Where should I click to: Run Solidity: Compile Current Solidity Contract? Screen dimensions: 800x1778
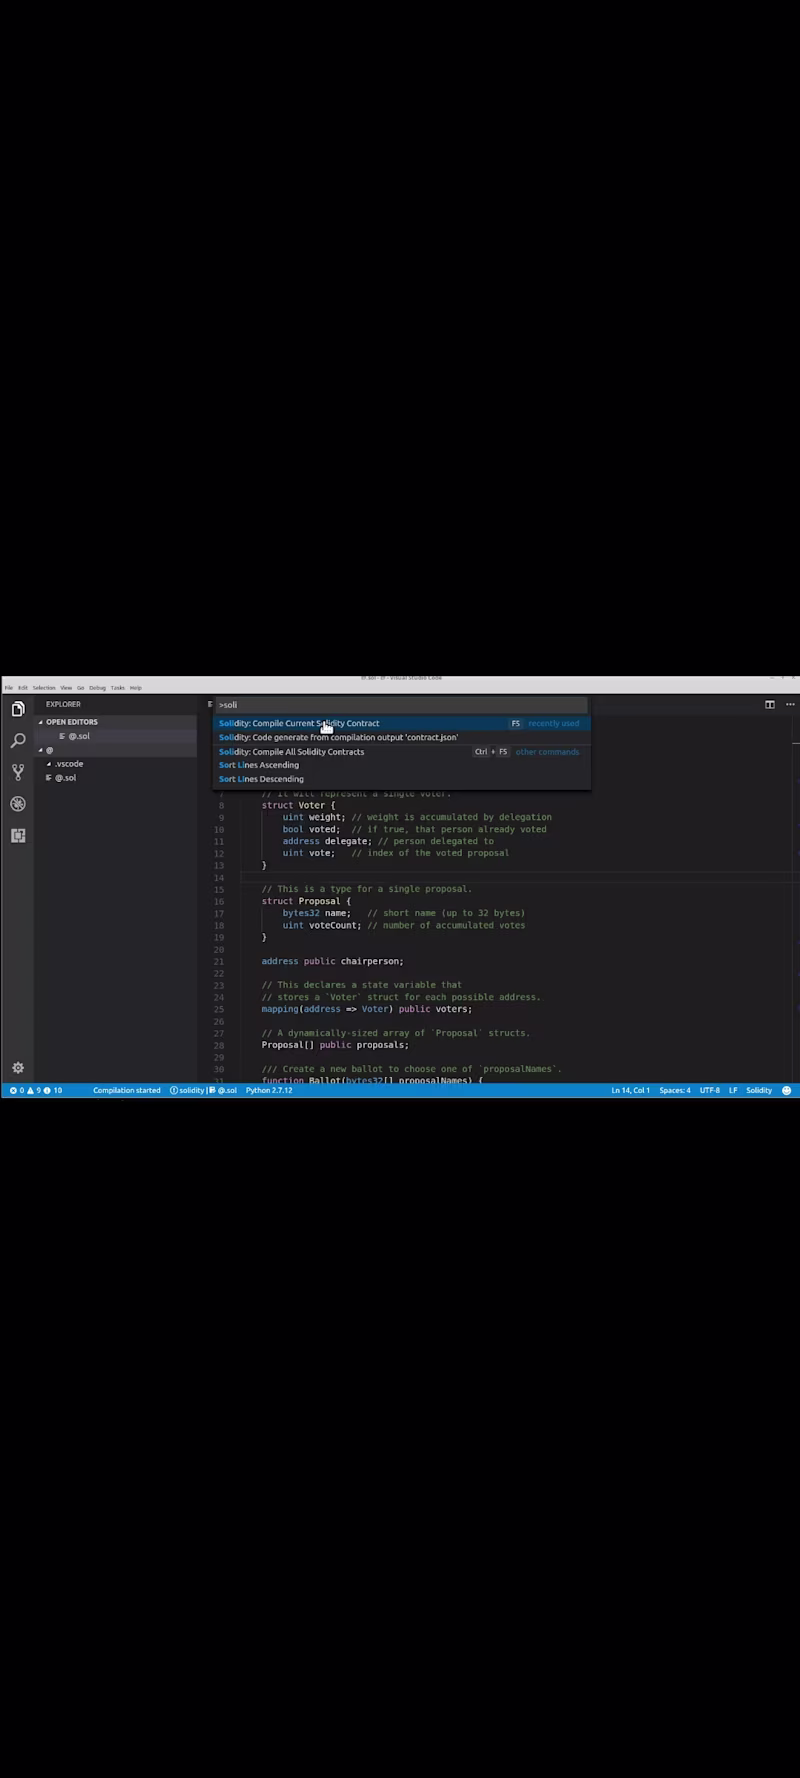point(402,723)
